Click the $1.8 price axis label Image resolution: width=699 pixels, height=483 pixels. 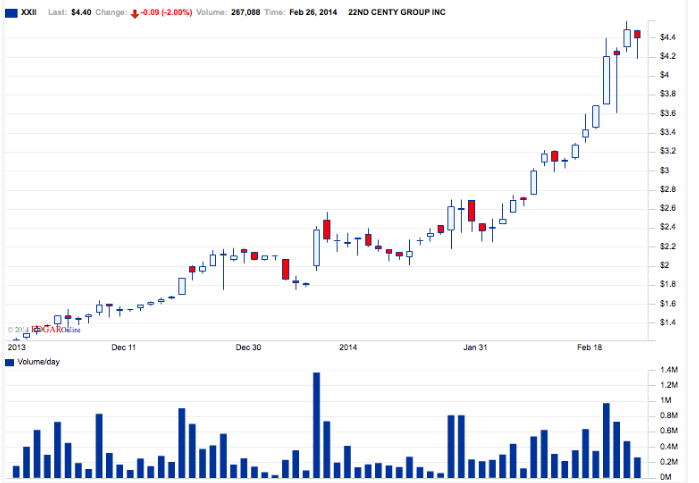pyautogui.click(x=667, y=285)
